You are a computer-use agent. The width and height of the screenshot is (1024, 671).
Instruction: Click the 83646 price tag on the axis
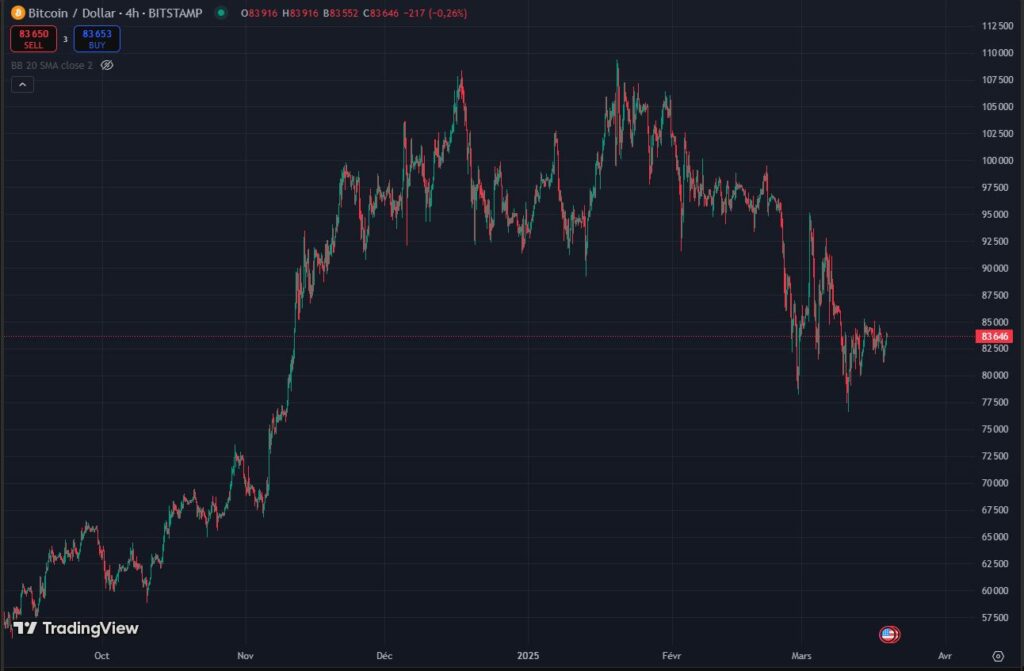(995, 337)
